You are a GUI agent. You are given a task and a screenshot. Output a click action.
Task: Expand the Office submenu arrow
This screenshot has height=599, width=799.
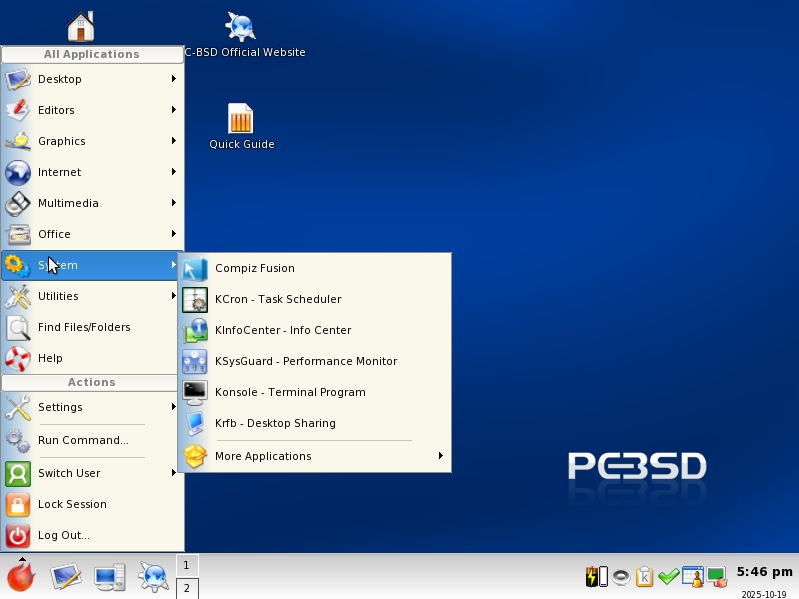[174, 234]
